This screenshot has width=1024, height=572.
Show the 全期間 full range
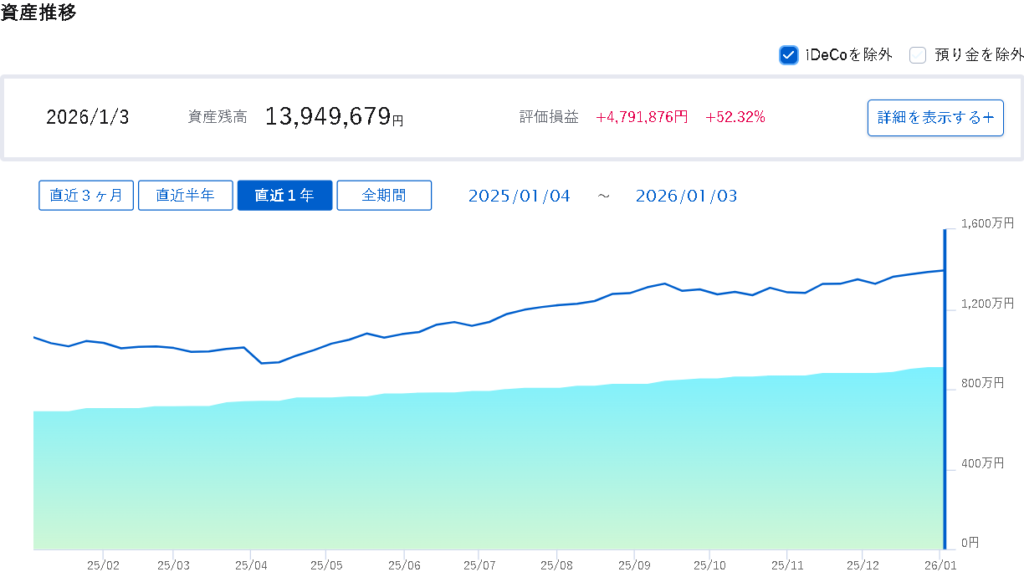(x=384, y=195)
